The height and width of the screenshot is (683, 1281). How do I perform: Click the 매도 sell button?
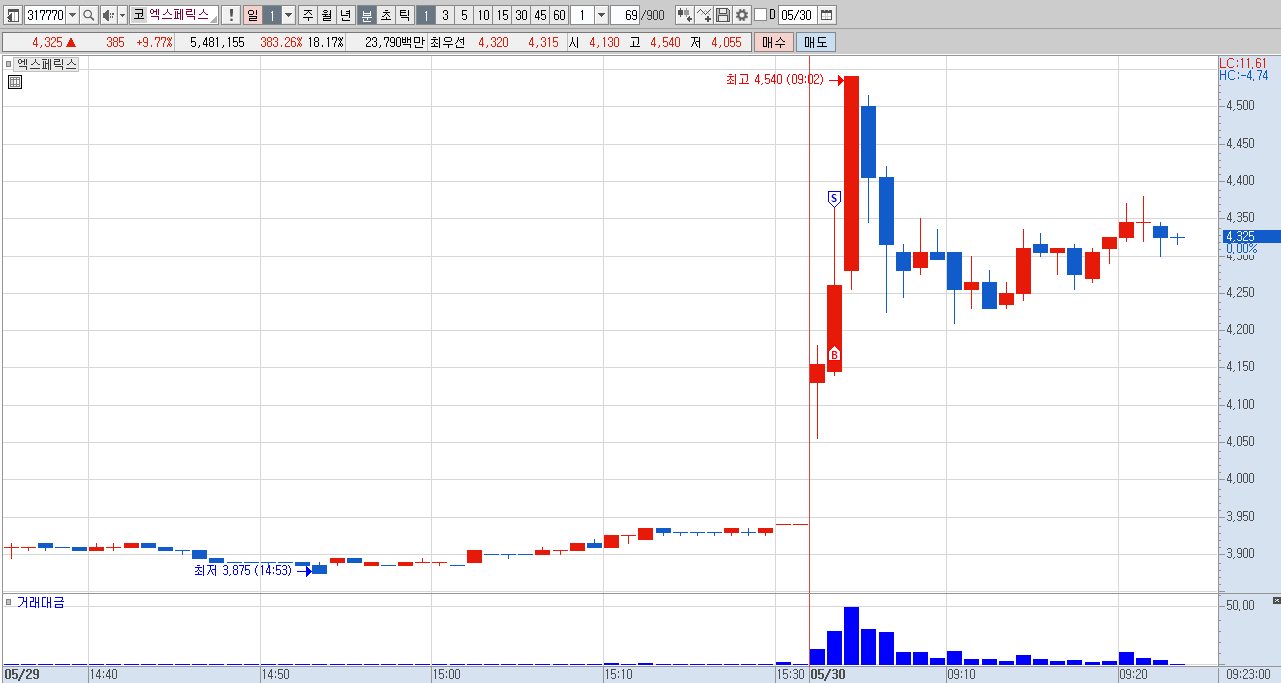click(x=816, y=42)
